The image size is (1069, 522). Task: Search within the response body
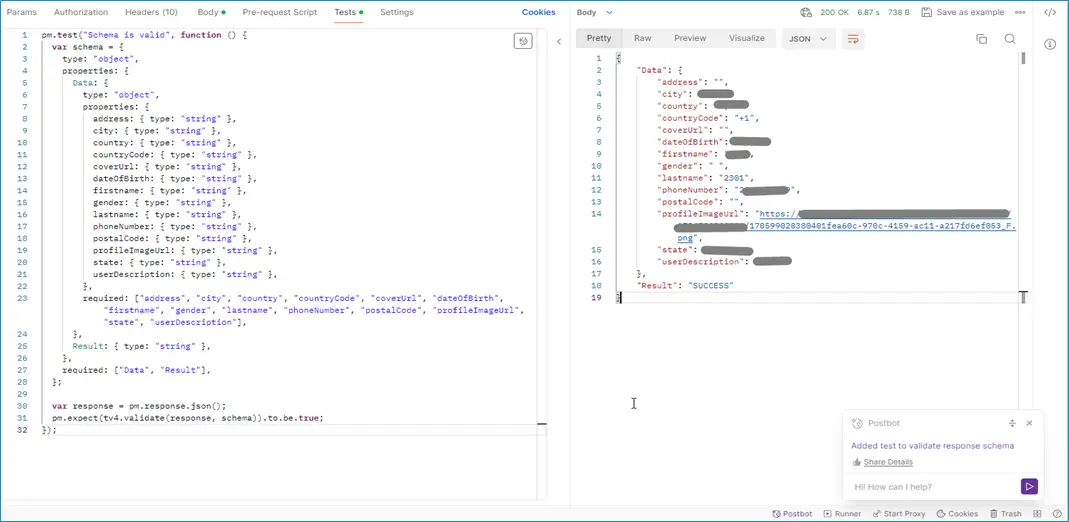pos(1010,39)
